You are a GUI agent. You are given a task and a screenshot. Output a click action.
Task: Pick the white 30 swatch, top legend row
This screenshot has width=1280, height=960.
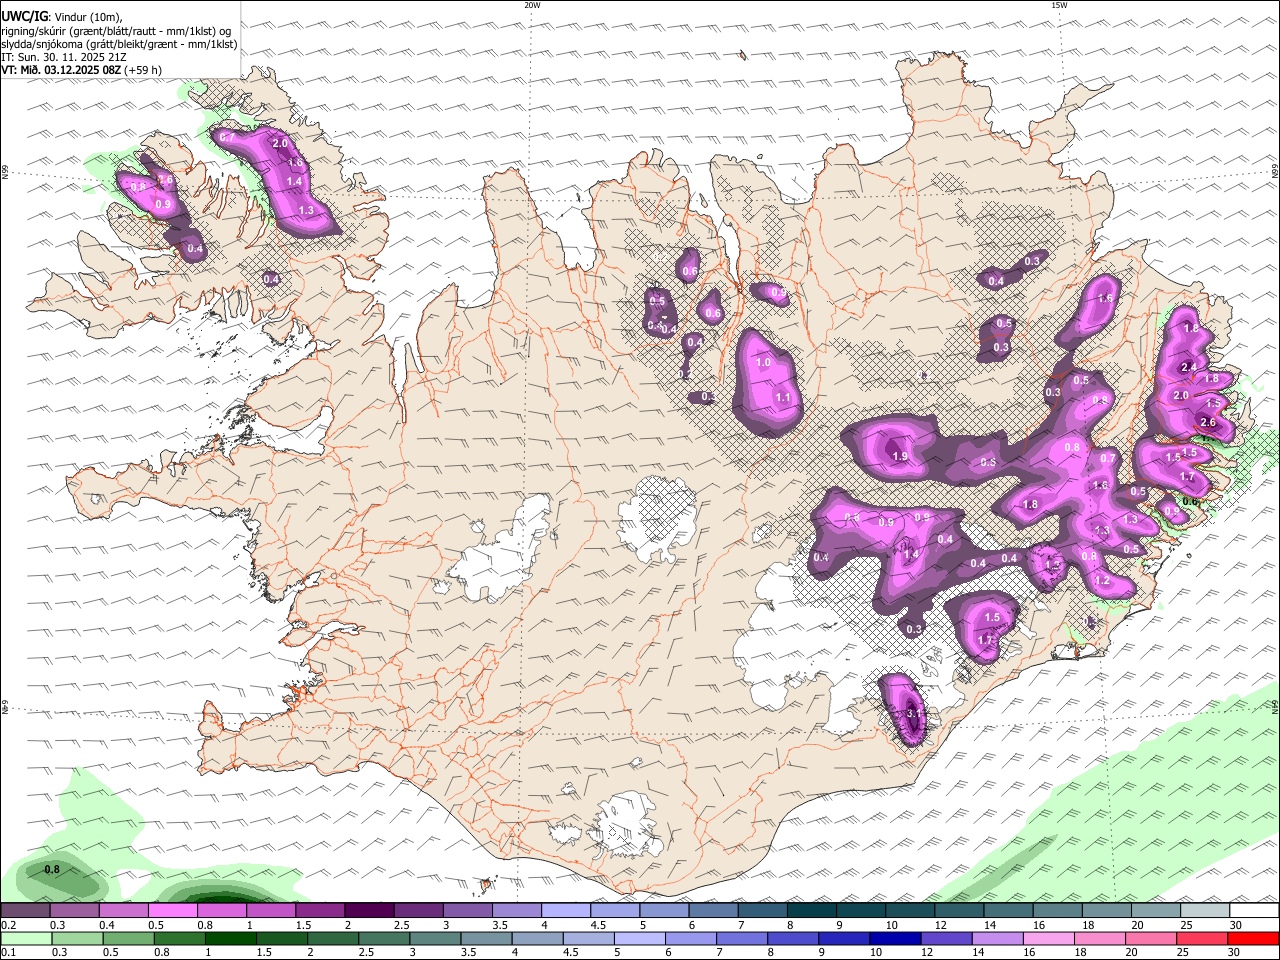(1254, 910)
